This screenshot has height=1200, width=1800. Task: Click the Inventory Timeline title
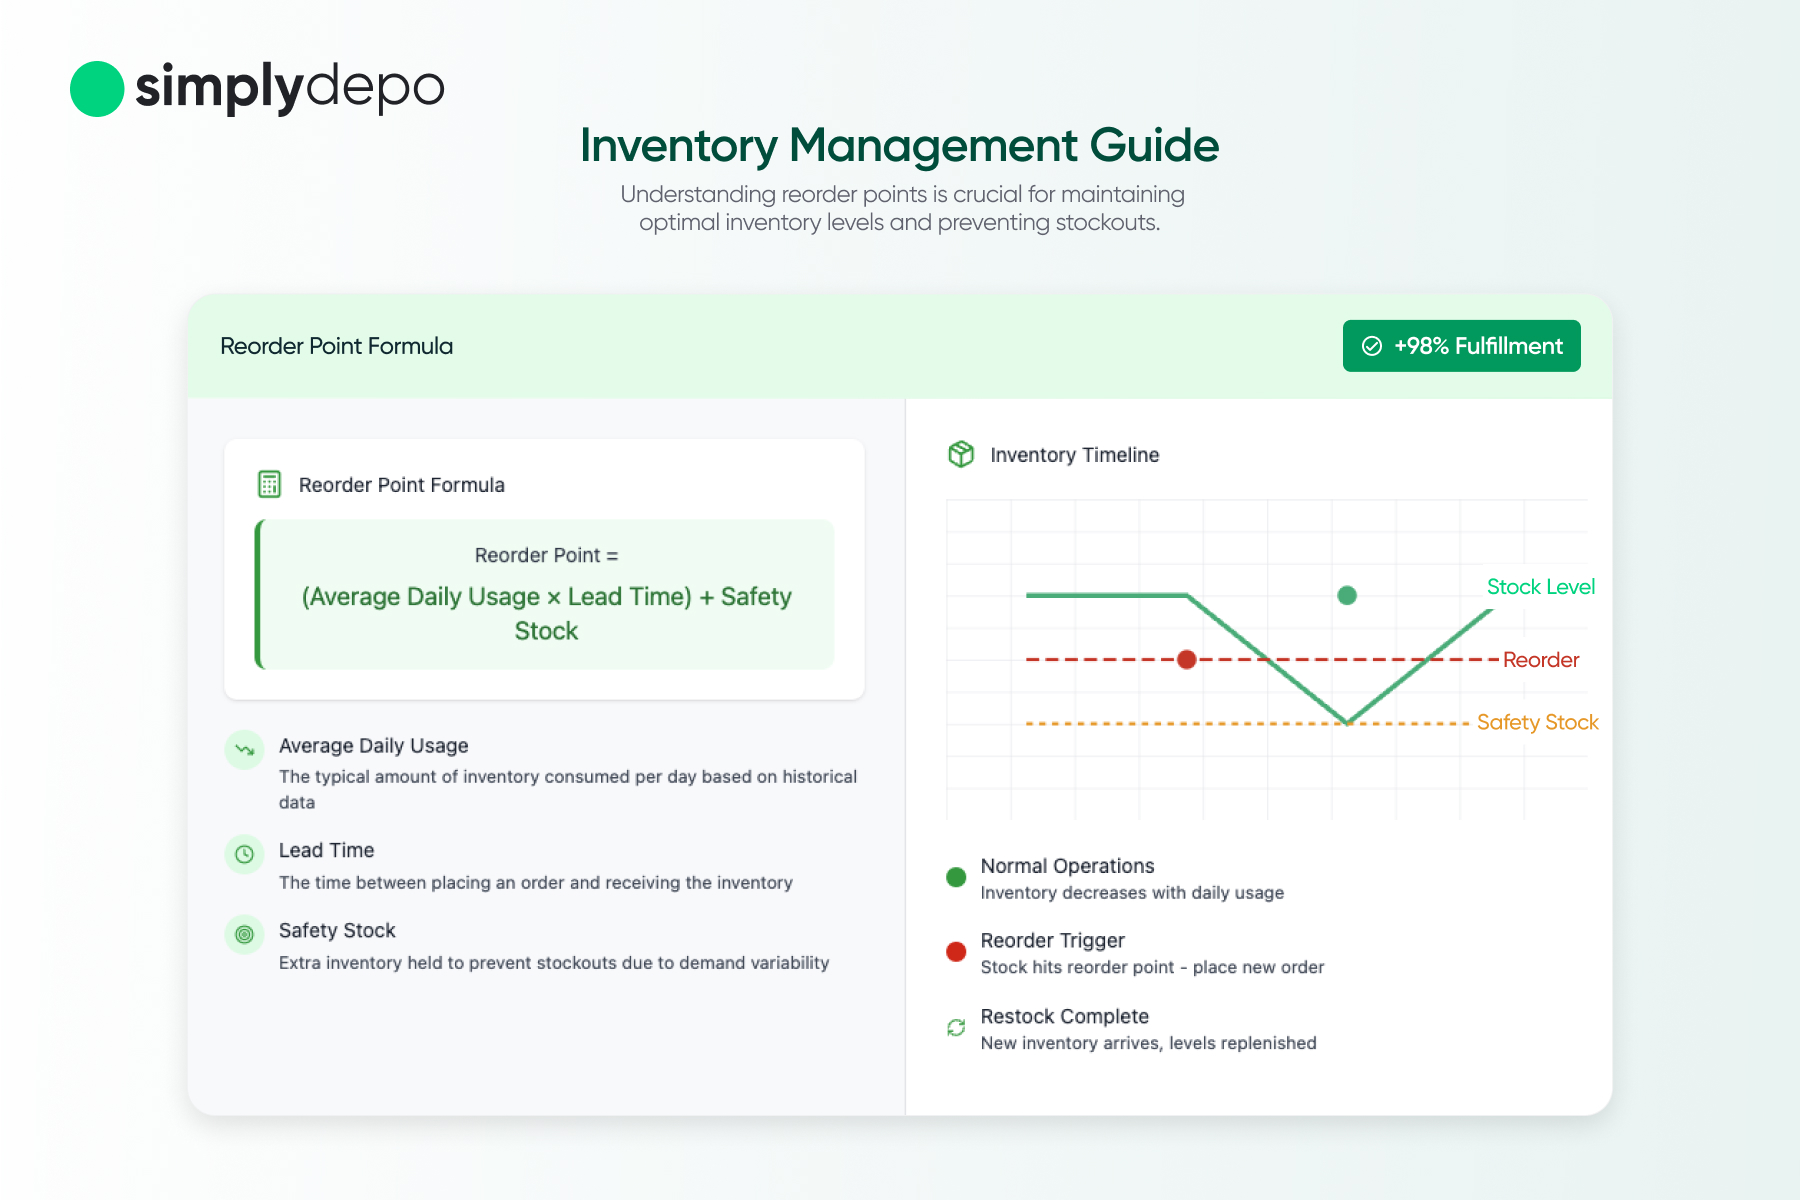1075,455
